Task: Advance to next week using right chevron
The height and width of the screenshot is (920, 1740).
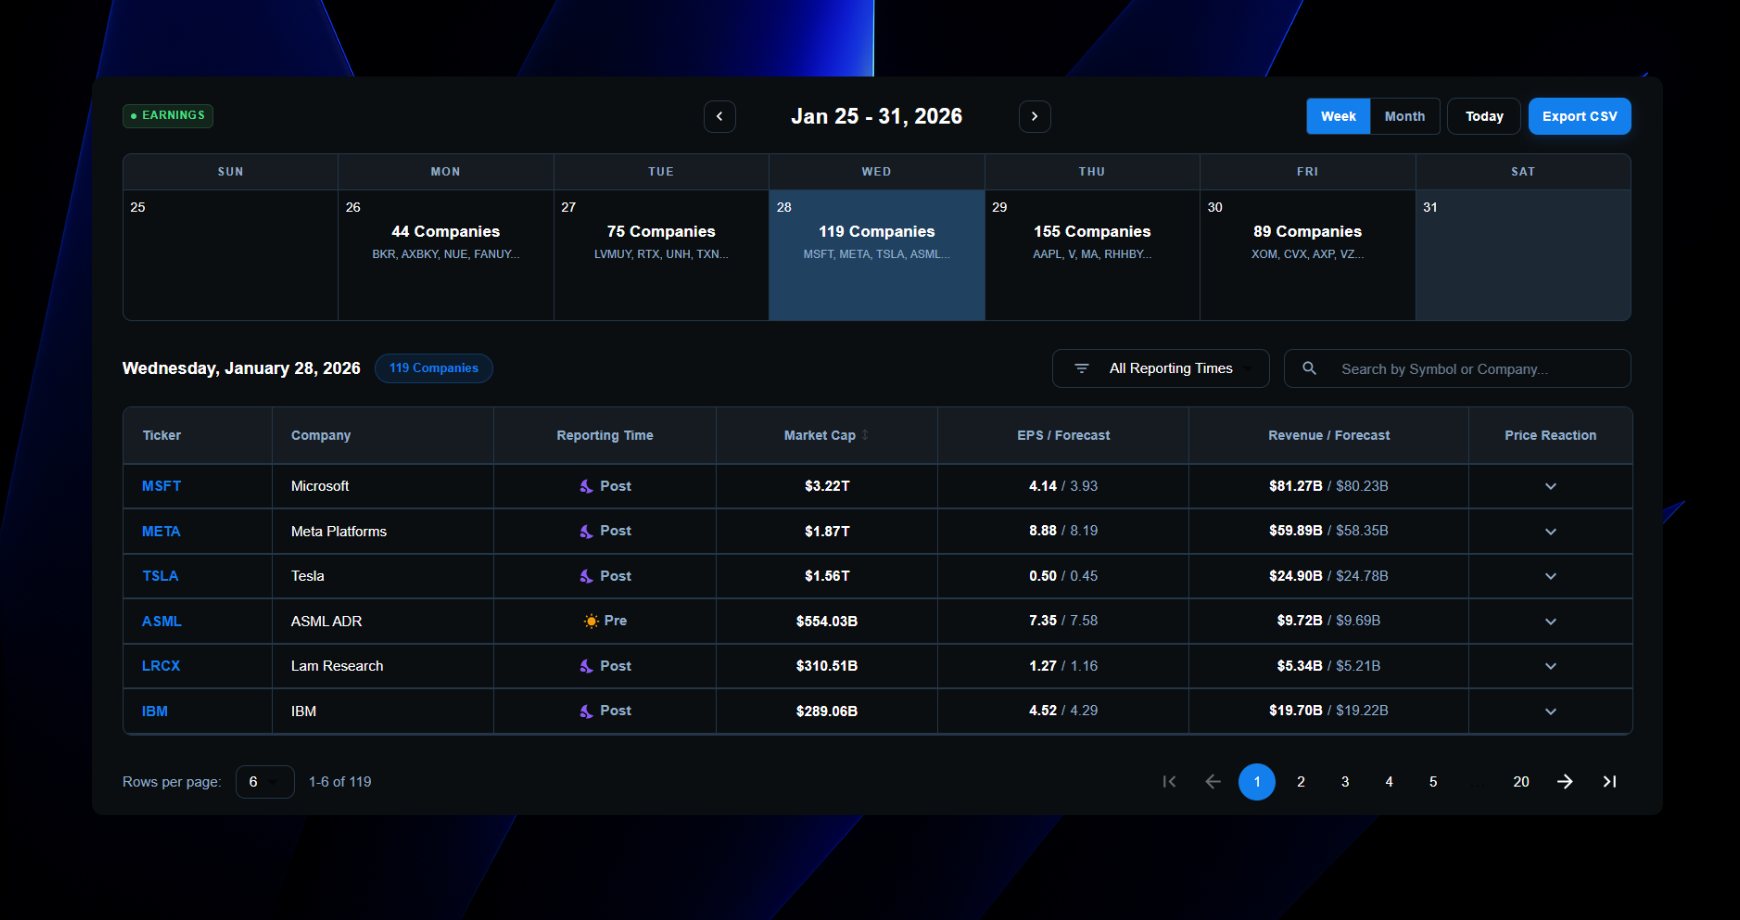Action: coord(1034,117)
